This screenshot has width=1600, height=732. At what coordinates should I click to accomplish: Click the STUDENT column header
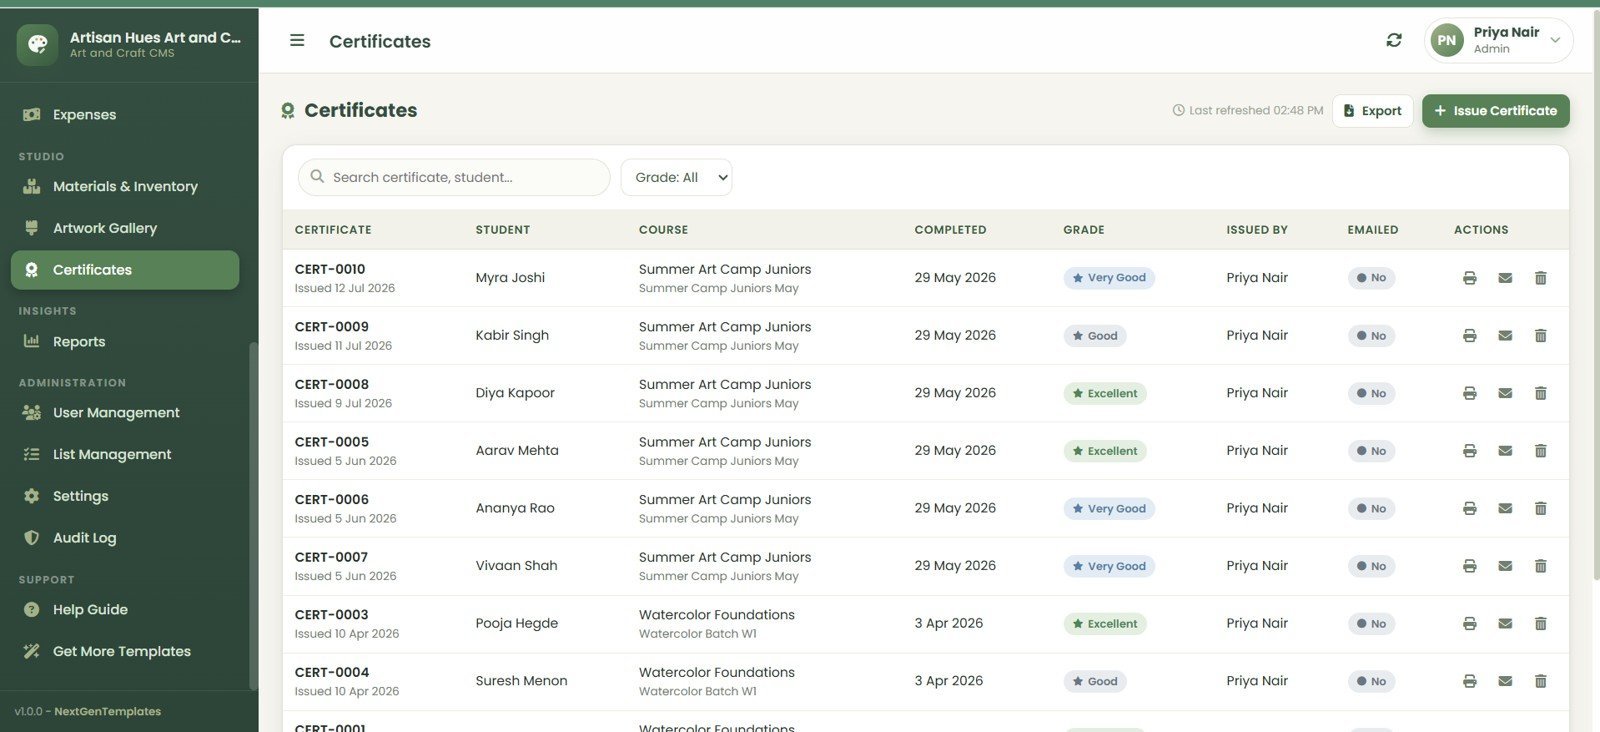[x=503, y=230]
